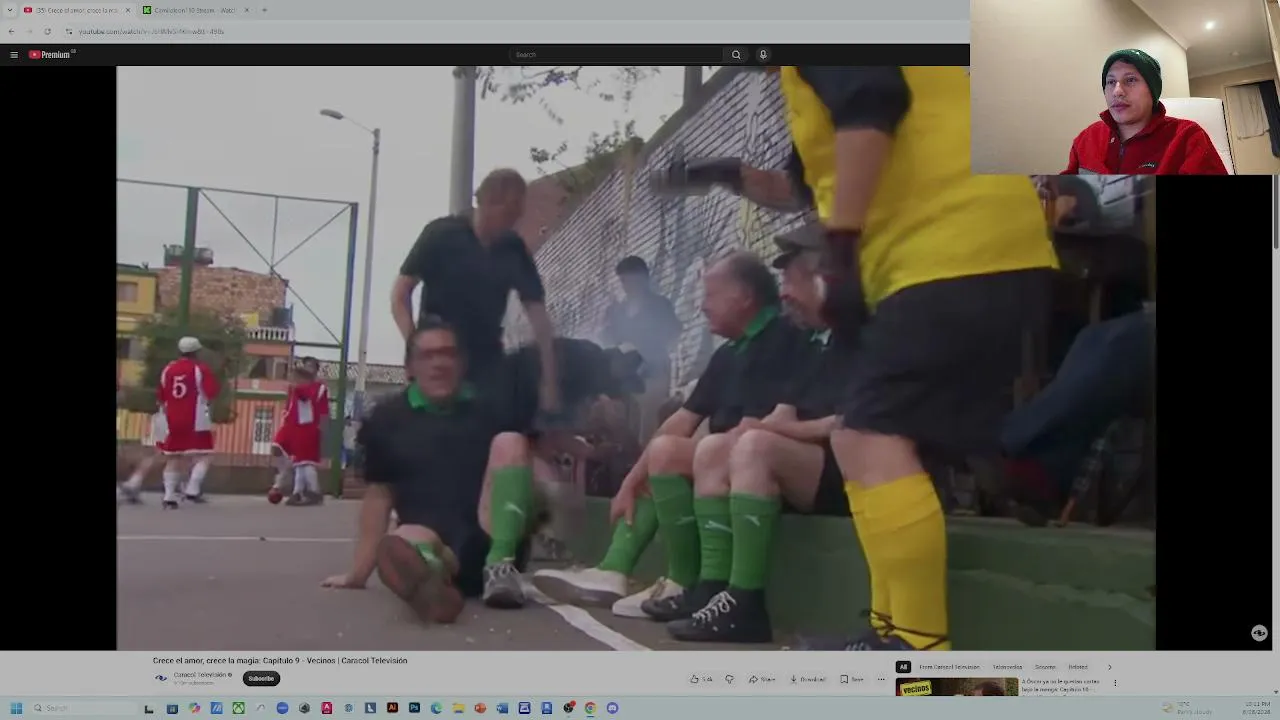Select the Related filter chip
Screen dimensions: 1280x720
point(1078,667)
